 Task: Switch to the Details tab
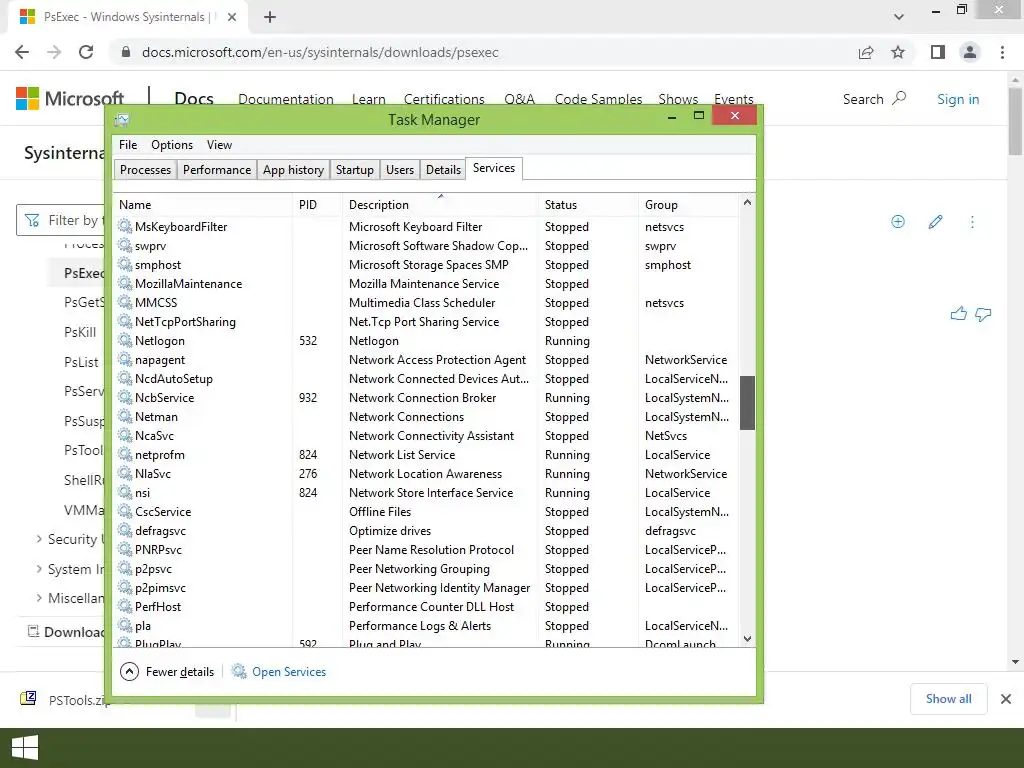(x=443, y=170)
